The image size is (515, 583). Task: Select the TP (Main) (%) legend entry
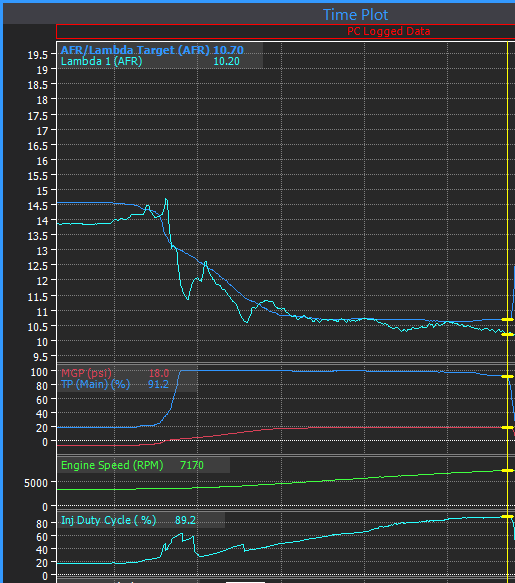point(96,384)
